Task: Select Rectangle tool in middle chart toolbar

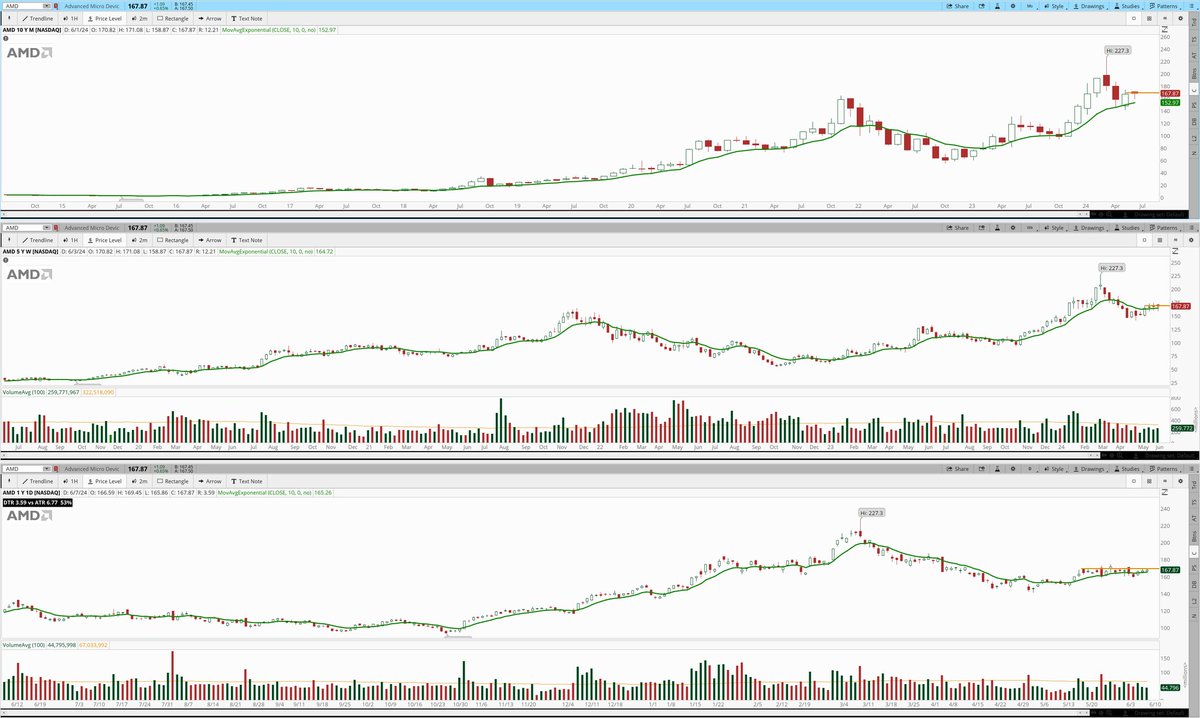Action: [173, 240]
